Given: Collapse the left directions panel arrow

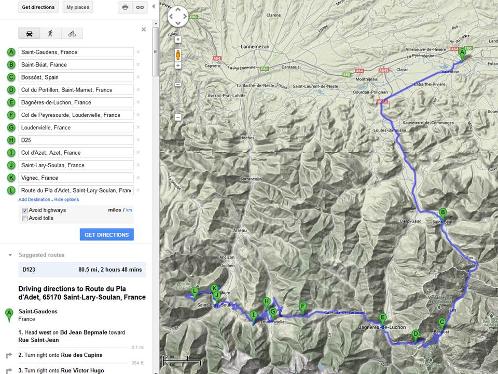Looking at the screenshot, I should pos(153,6).
